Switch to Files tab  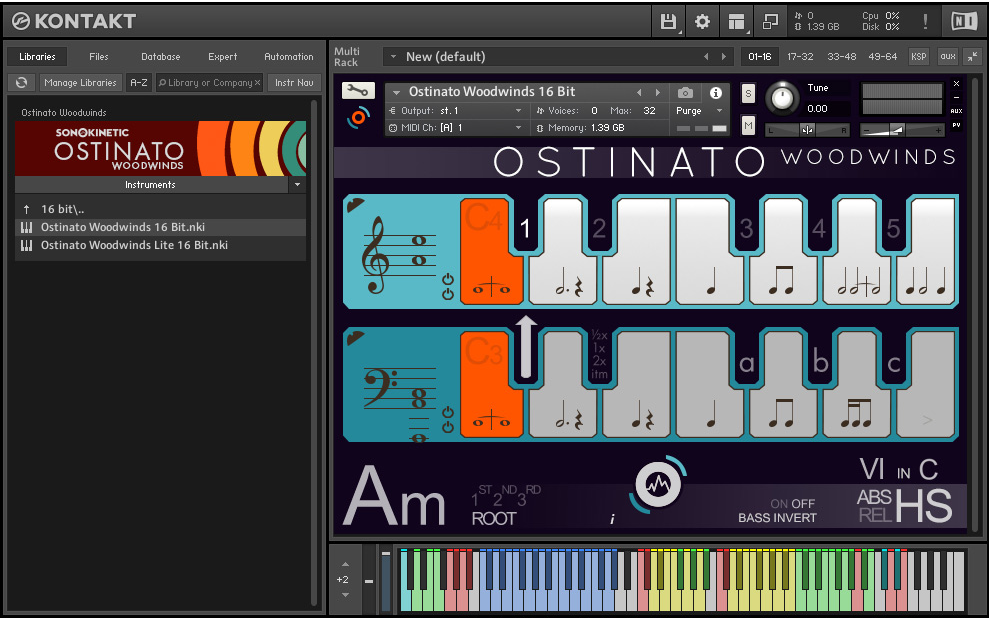coord(98,57)
